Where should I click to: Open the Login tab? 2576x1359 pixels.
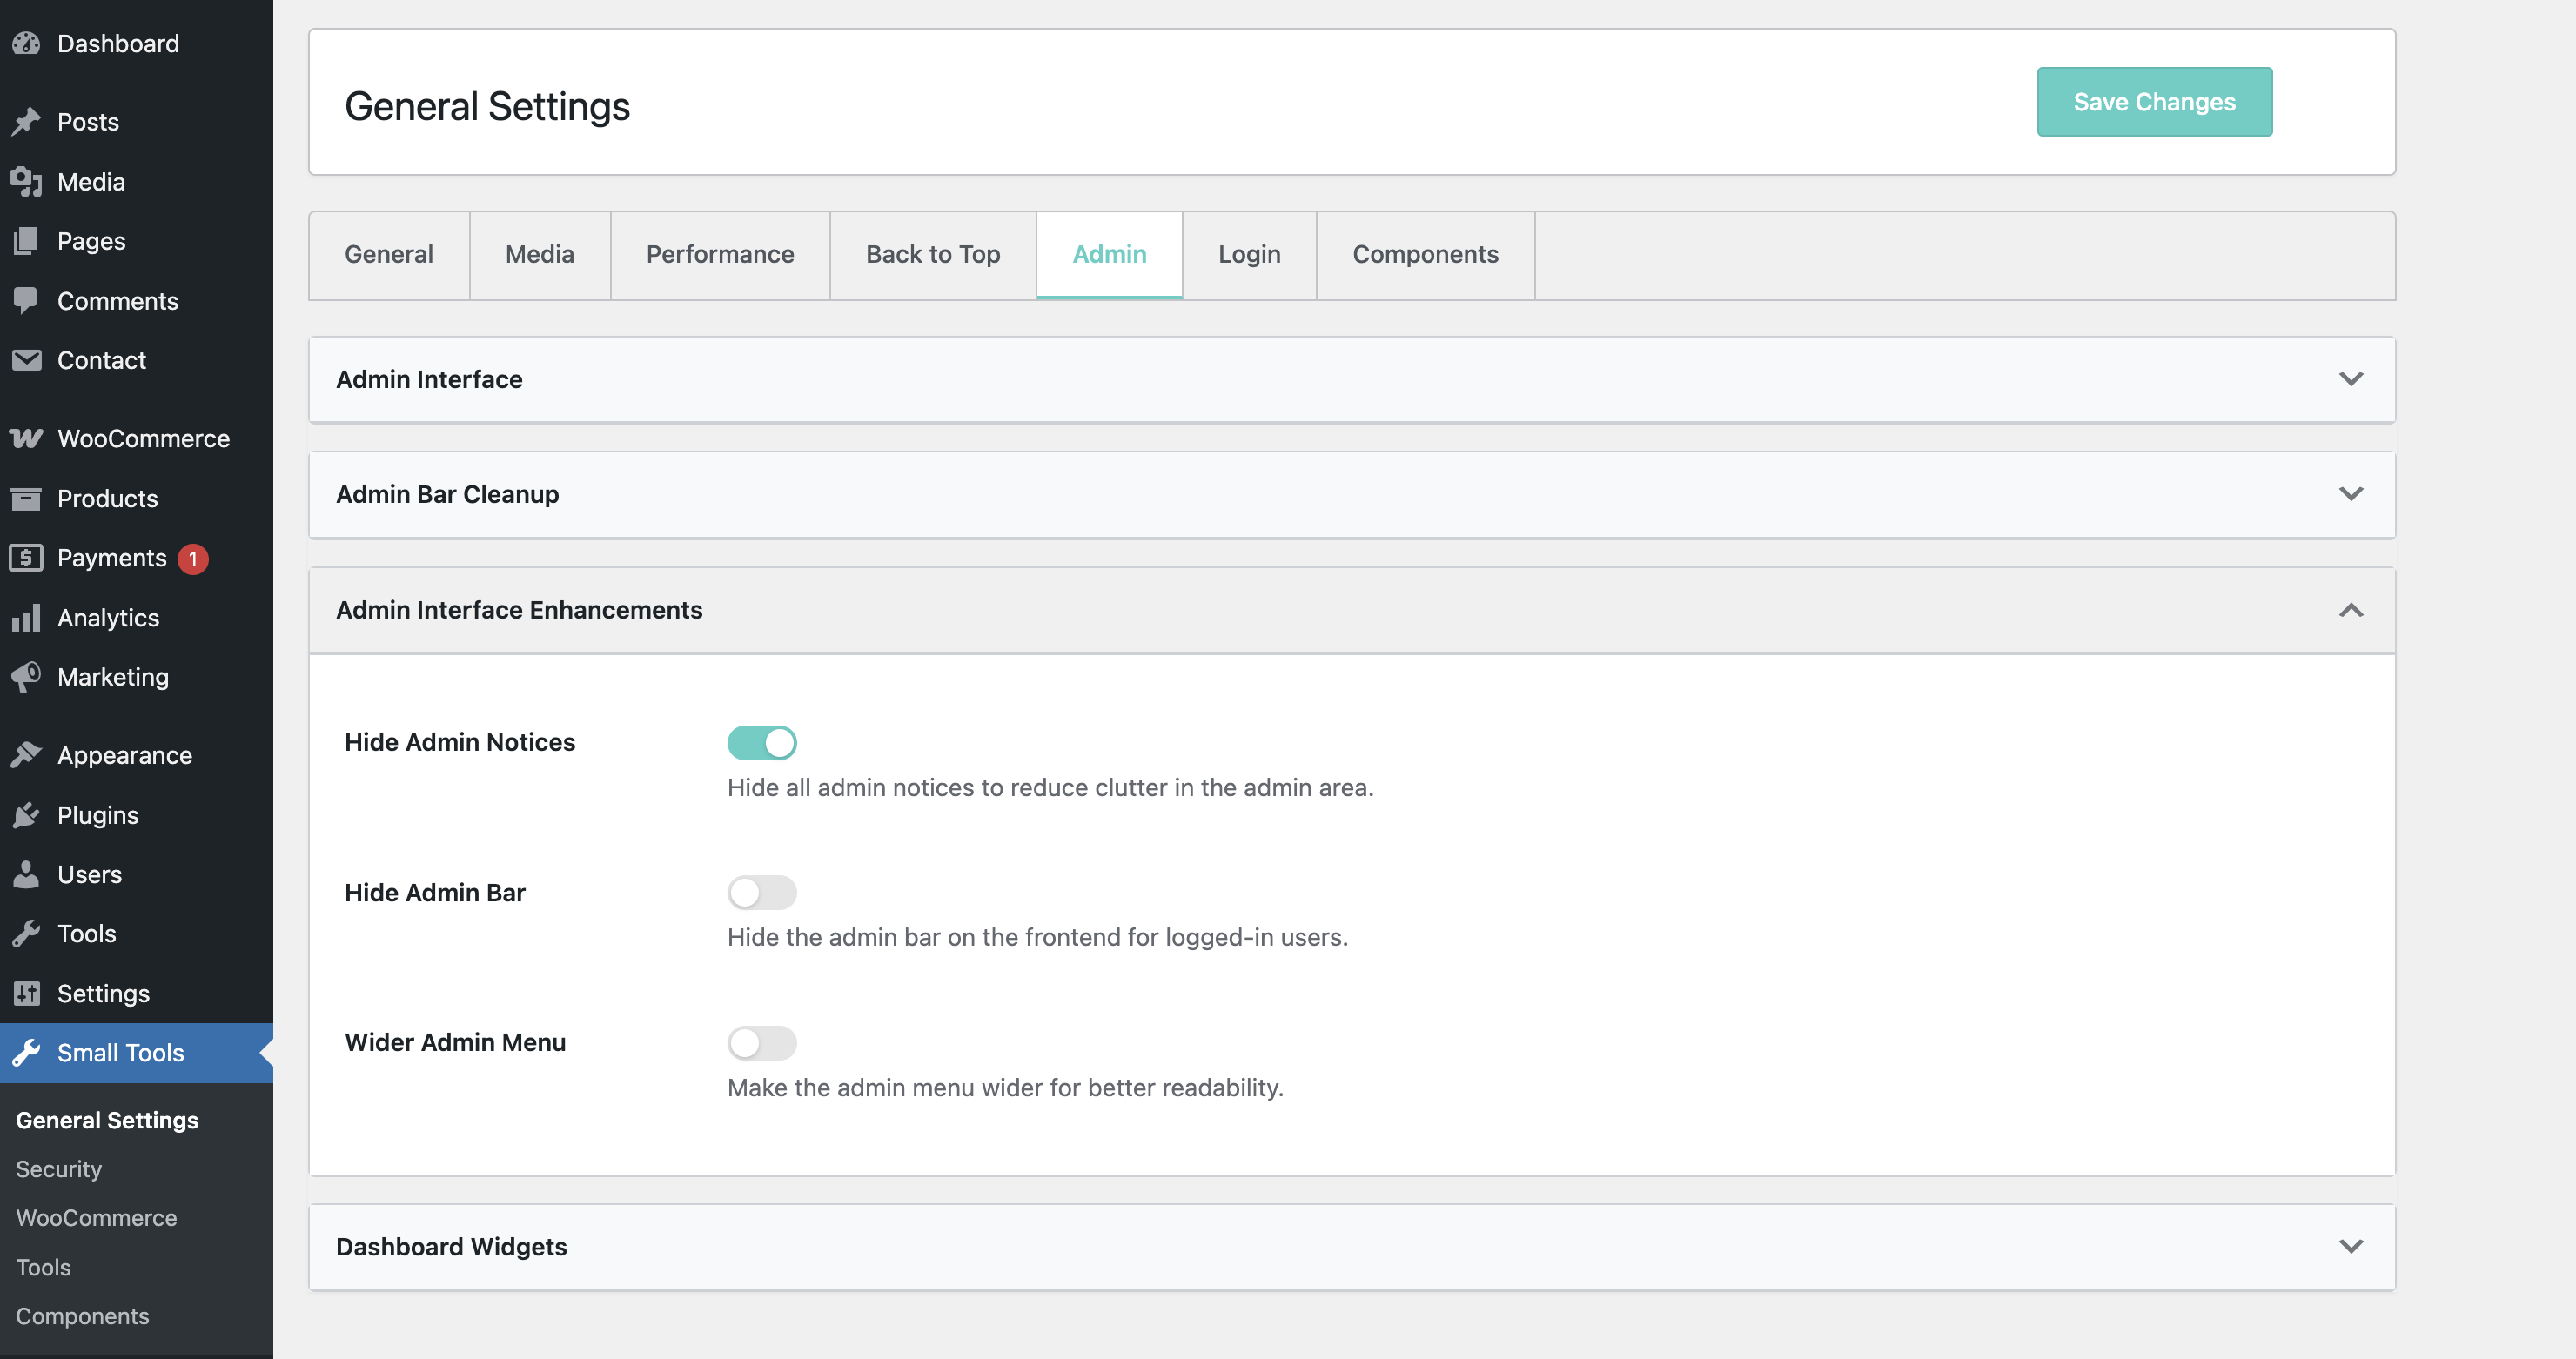pyautogui.click(x=1248, y=254)
